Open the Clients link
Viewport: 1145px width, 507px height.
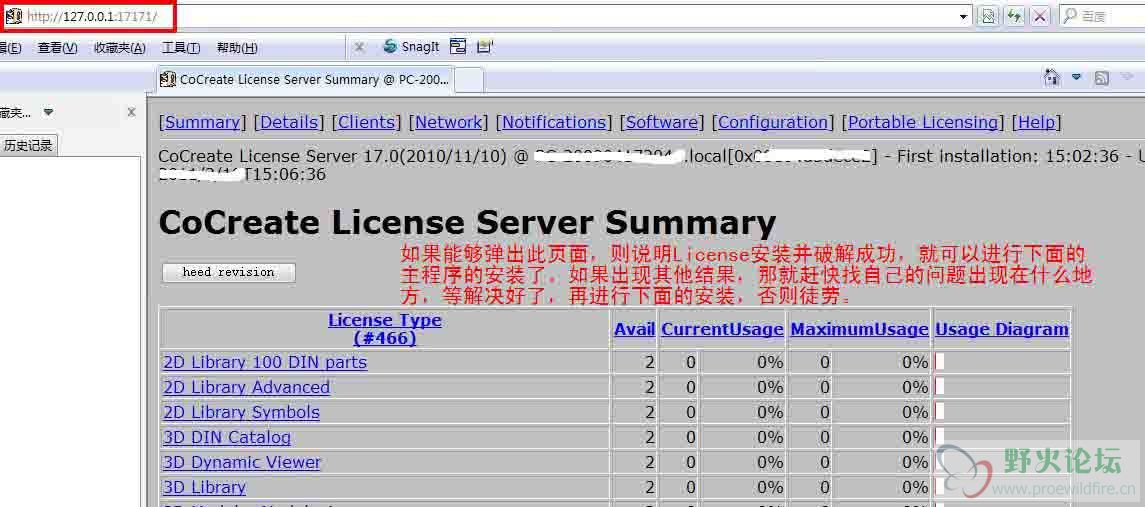367,123
